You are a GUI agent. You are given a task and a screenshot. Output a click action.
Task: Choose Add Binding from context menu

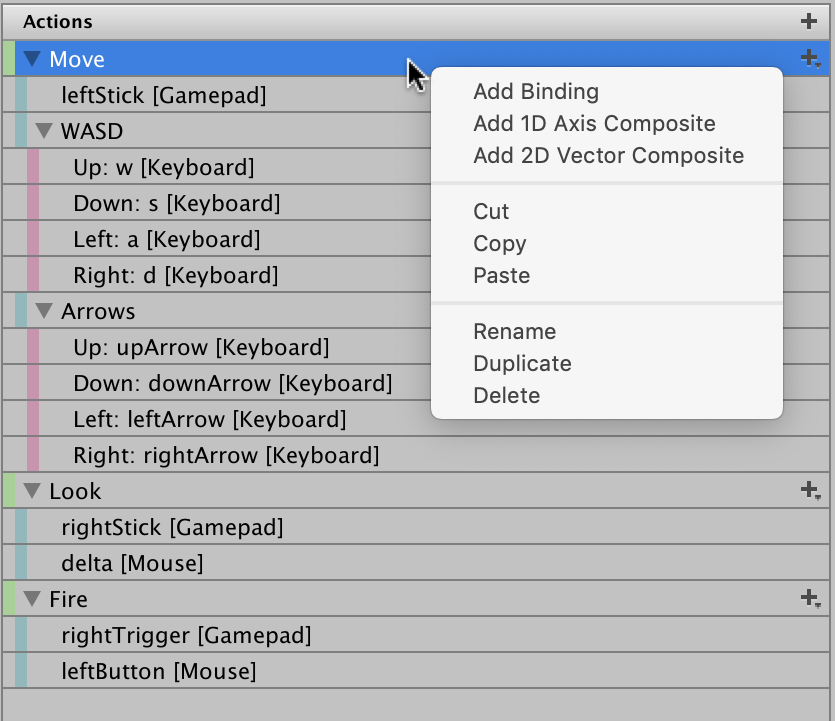click(x=536, y=92)
